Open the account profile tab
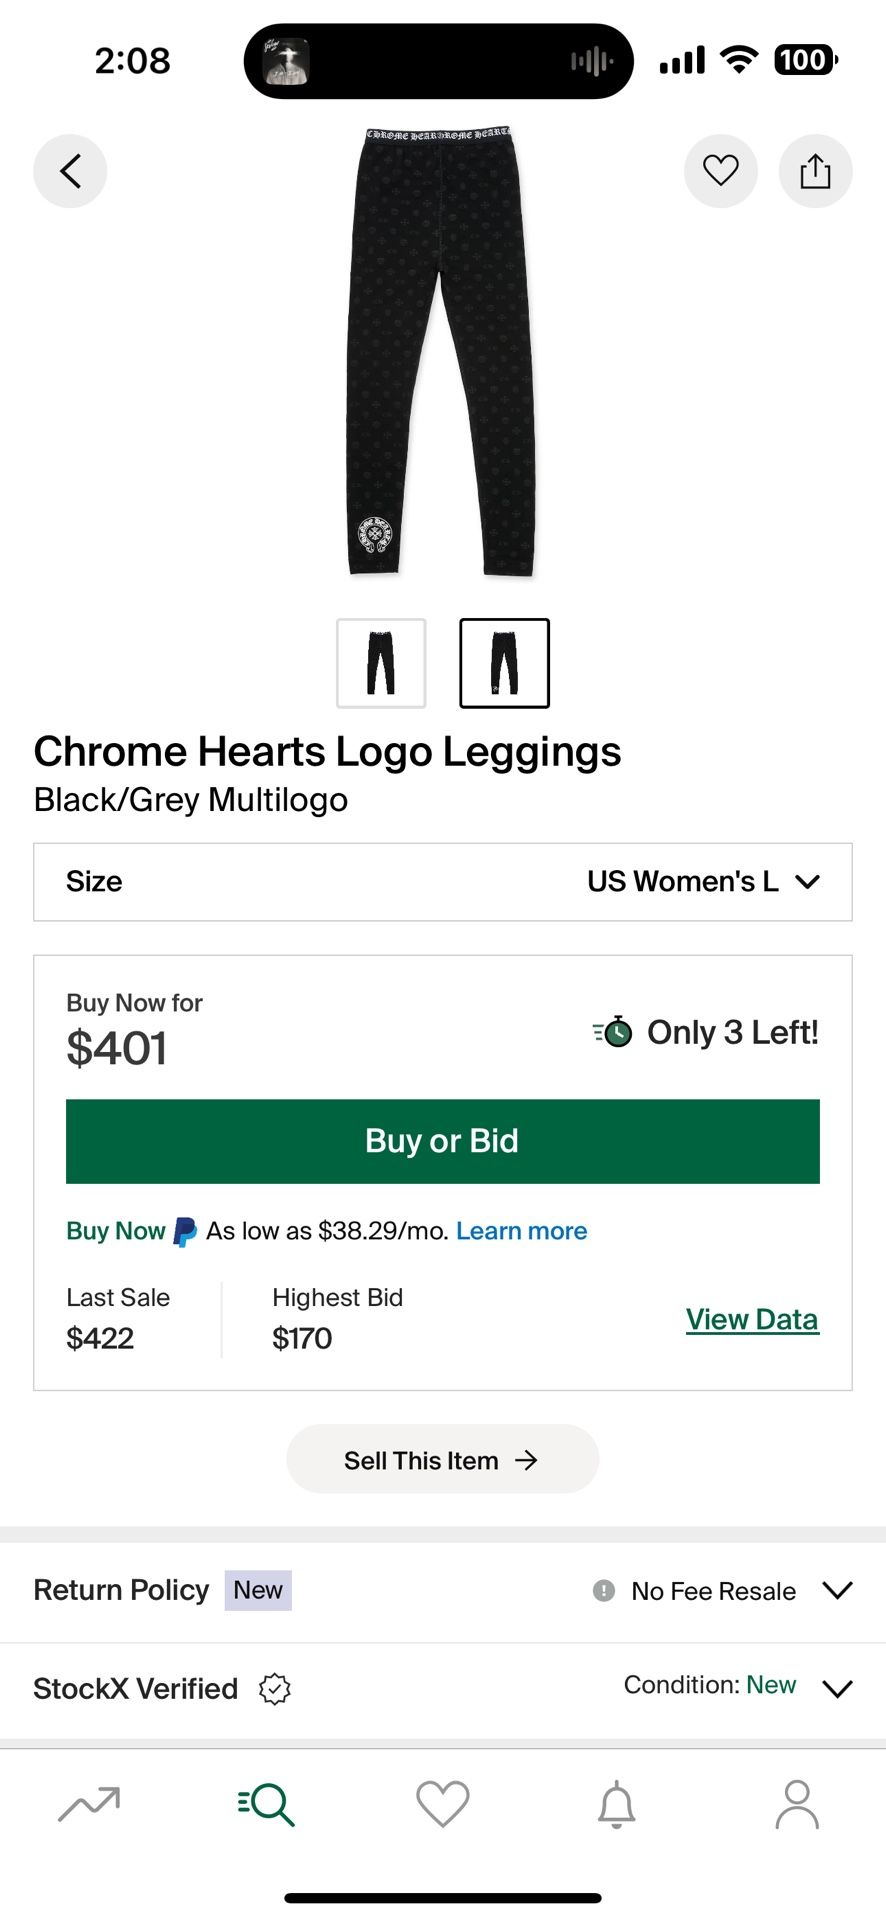 pyautogui.click(x=797, y=1804)
